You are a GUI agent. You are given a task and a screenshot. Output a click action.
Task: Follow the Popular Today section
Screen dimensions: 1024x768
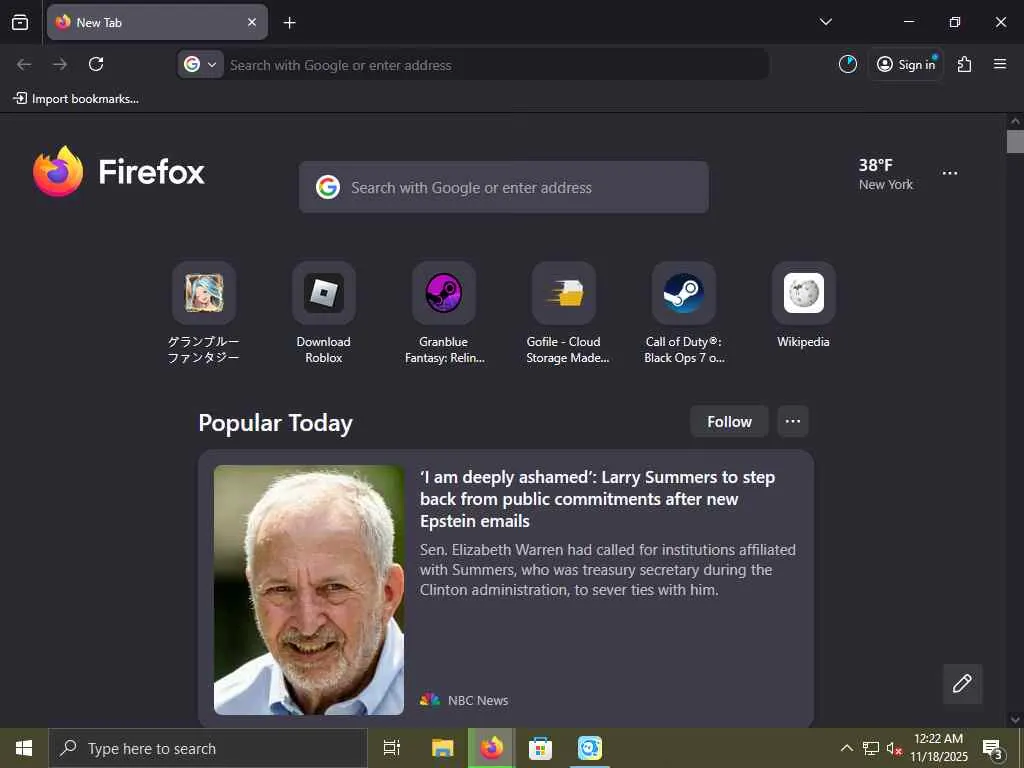pyautogui.click(x=729, y=422)
